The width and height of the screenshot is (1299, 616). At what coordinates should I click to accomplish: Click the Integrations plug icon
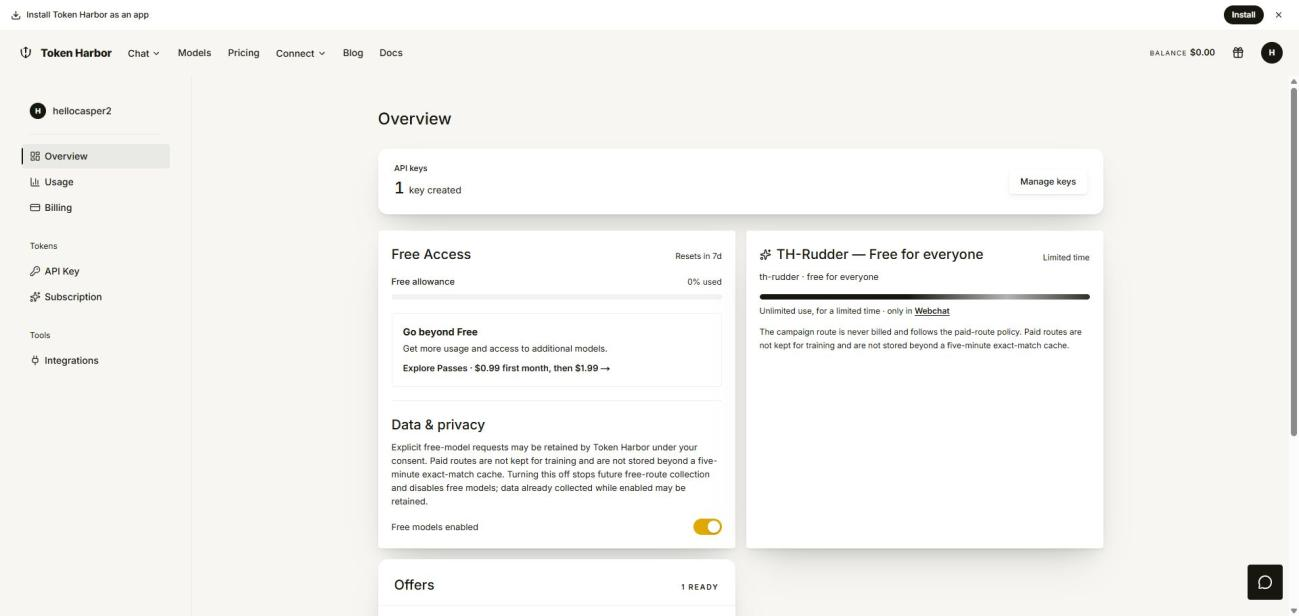tap(35, 360)
